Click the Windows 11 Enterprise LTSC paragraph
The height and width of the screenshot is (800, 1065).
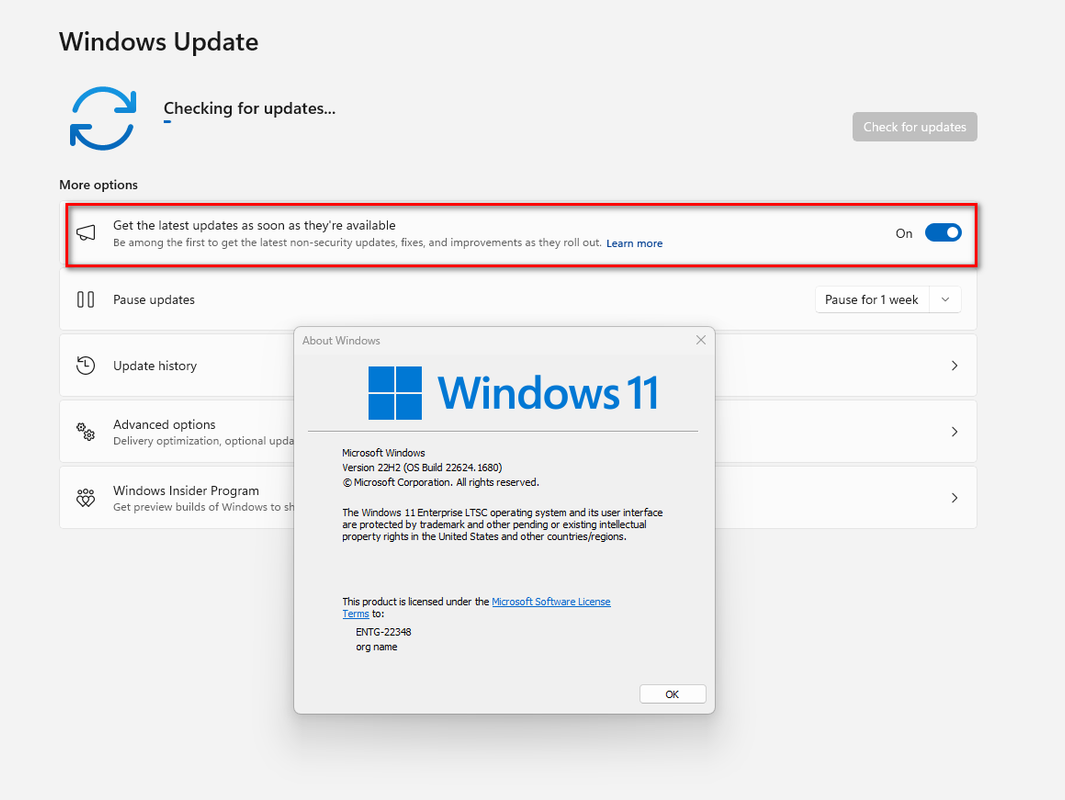tap(503, 524)
